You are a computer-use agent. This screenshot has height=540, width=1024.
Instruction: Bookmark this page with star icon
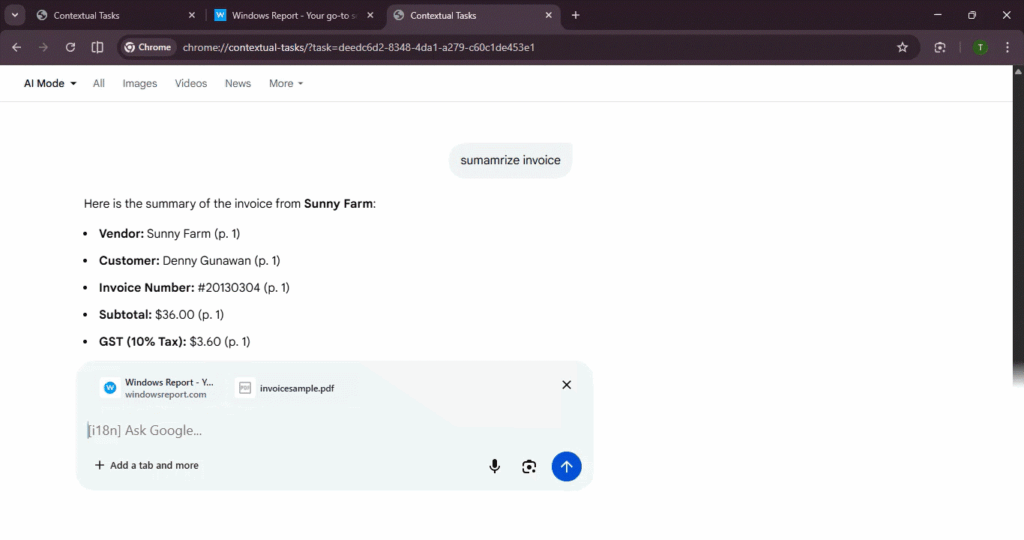pos(902,47)
